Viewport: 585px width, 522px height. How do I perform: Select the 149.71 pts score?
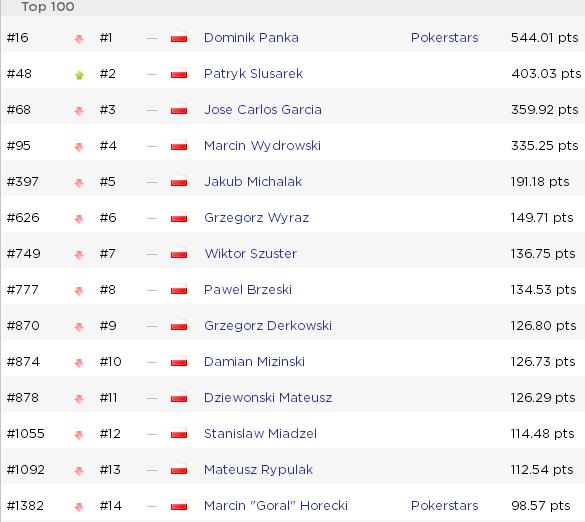tap(542, 218)
